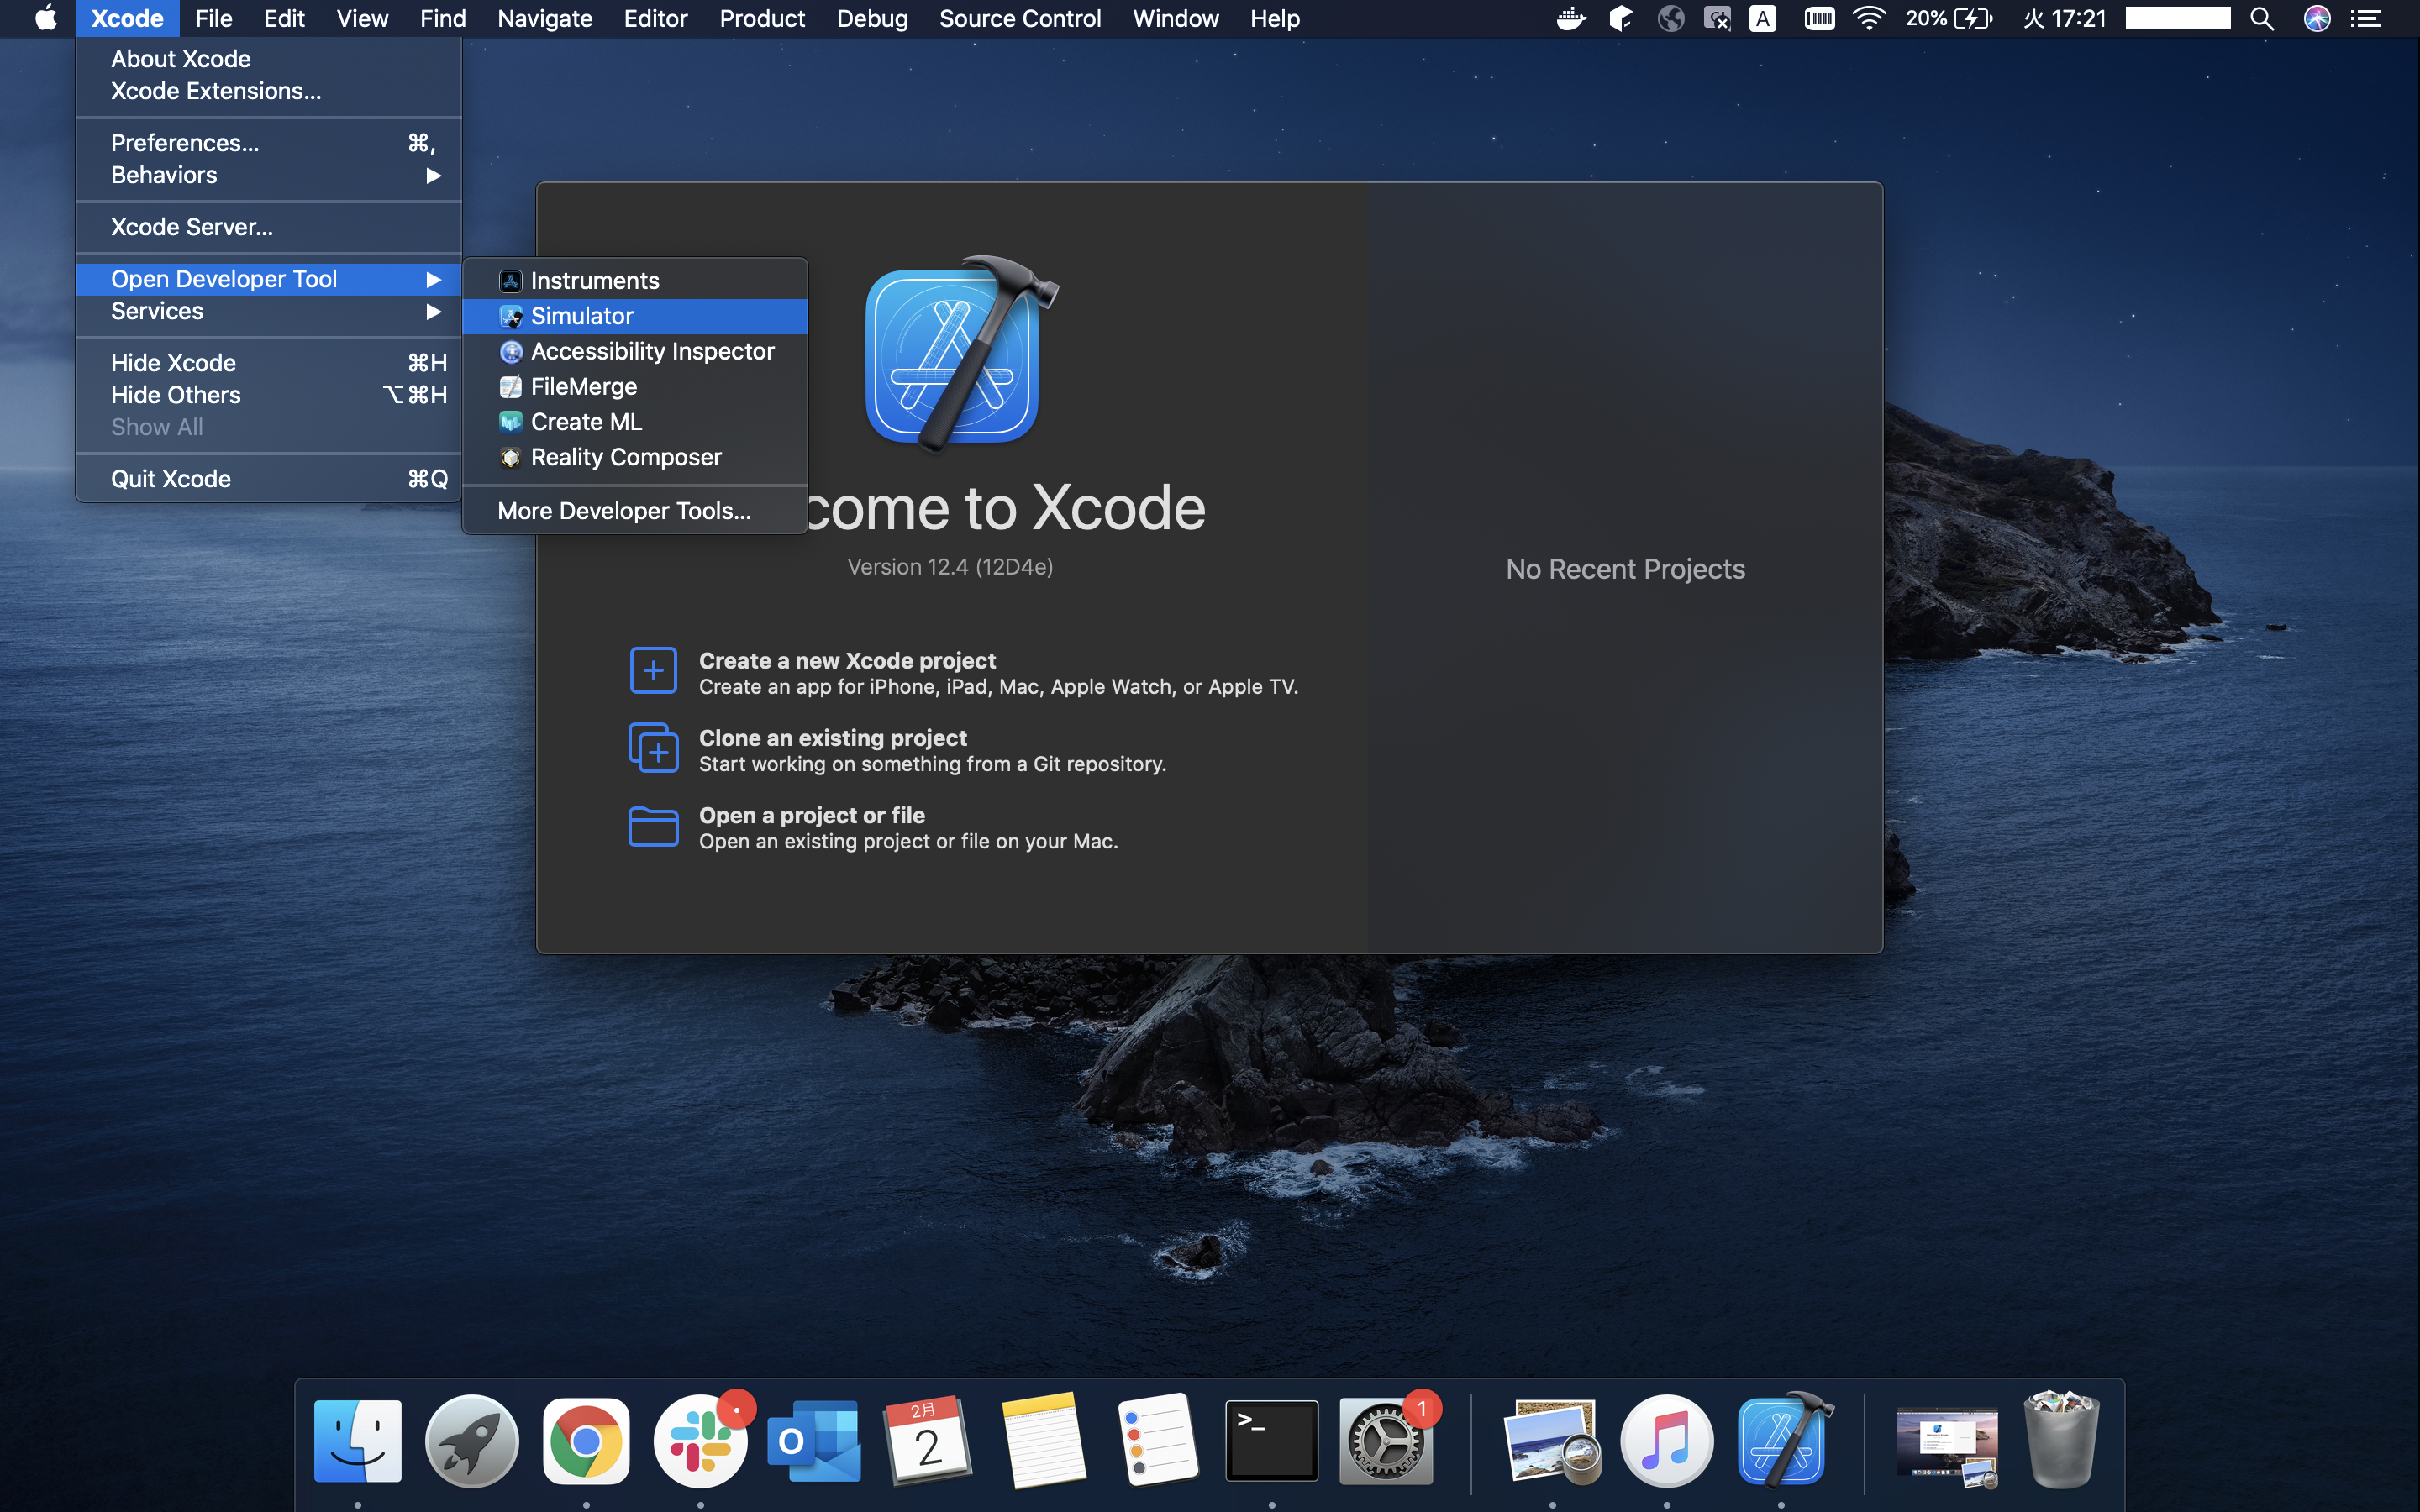The height and width of the screenshot is (1512, 2420).
Task: Open the Apple menu
Action: click(x=46, y=18)
